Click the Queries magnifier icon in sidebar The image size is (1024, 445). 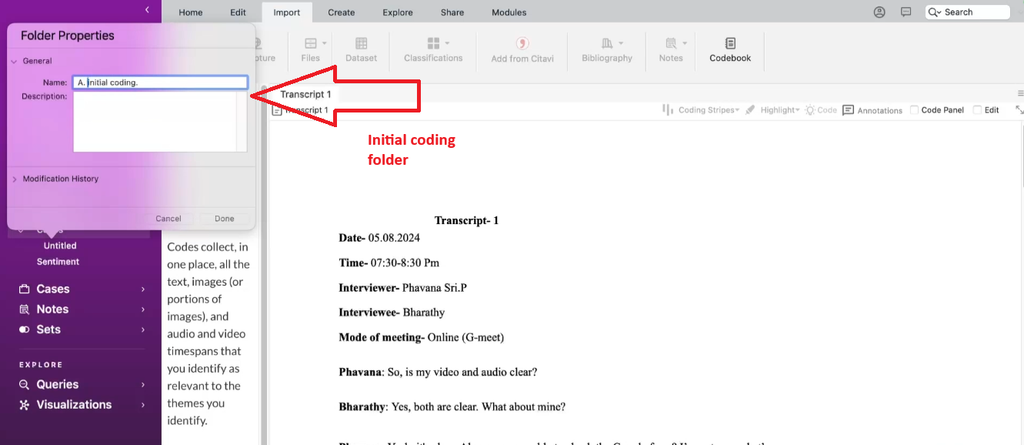click(x=24, y=384)
